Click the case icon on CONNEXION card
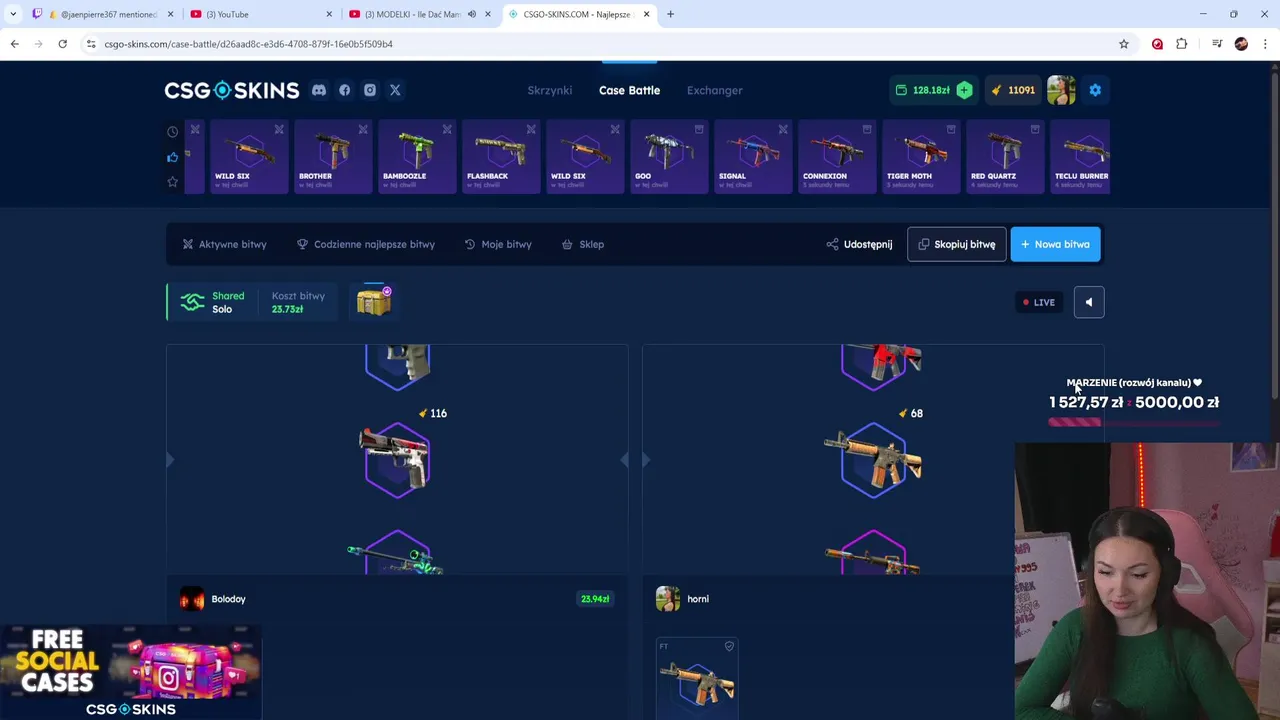The height and width of the screenshot is (720, 1280). click(867, 129)
